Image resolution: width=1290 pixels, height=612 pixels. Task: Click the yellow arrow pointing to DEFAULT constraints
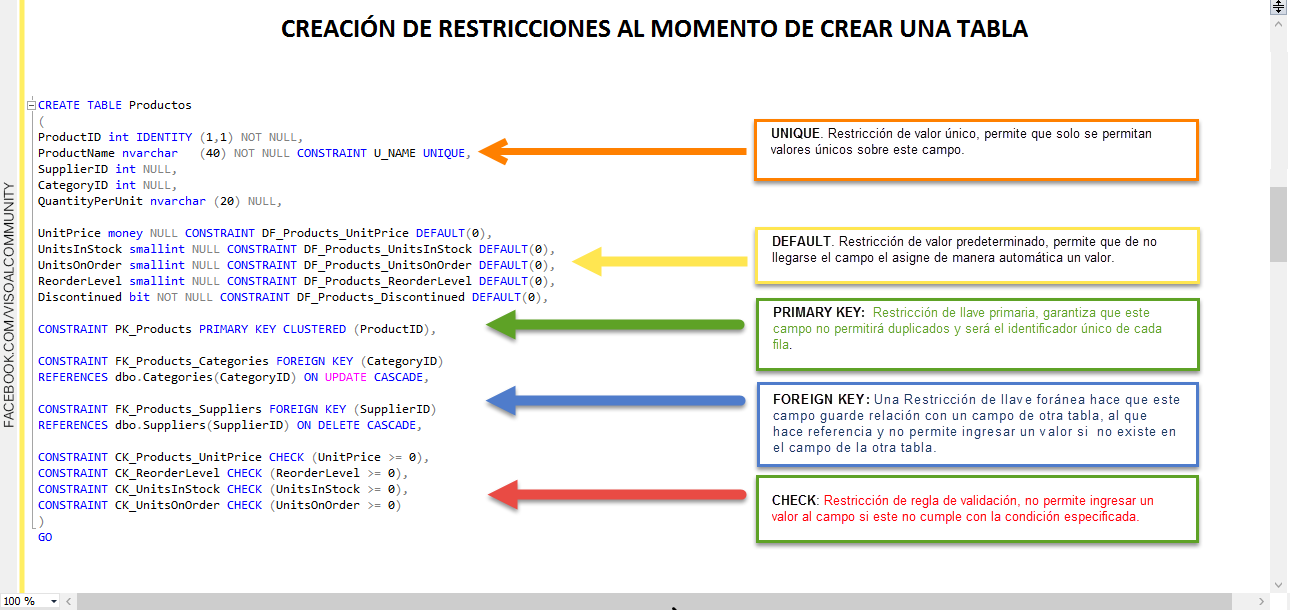click(x=660, y=262)
